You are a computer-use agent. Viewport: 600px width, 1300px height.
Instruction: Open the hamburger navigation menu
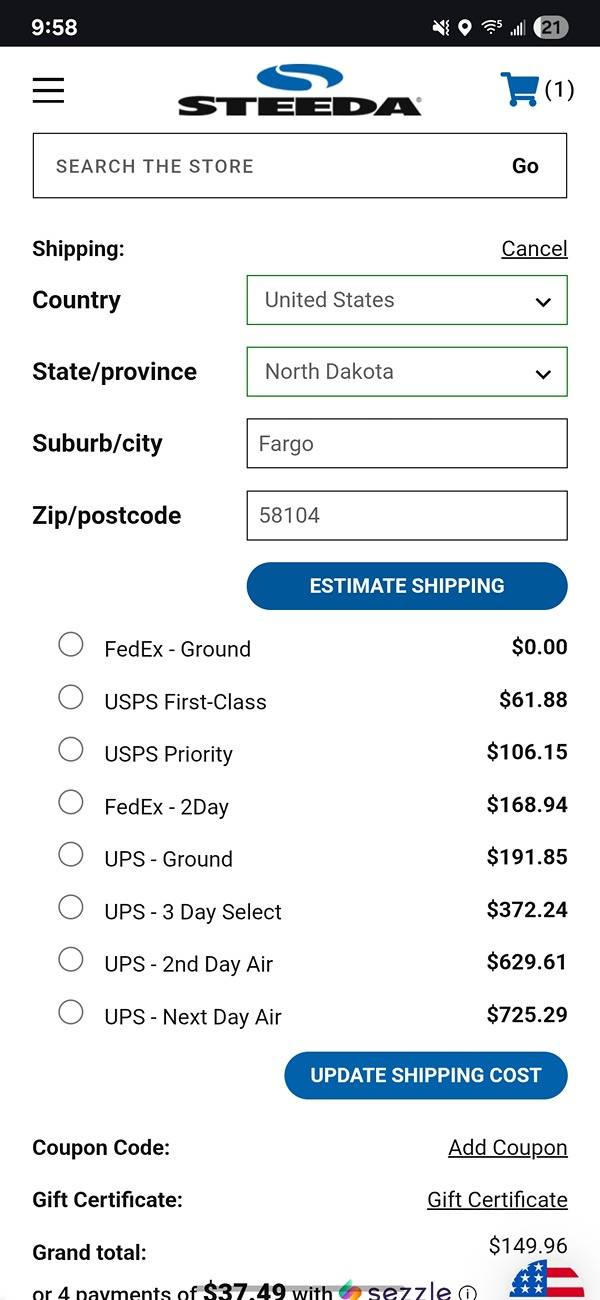coord(48,90)
